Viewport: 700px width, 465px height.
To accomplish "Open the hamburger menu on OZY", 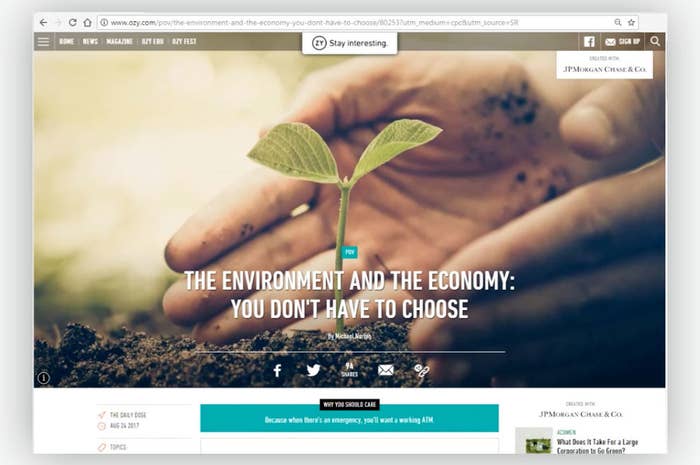I will point(43,42).
